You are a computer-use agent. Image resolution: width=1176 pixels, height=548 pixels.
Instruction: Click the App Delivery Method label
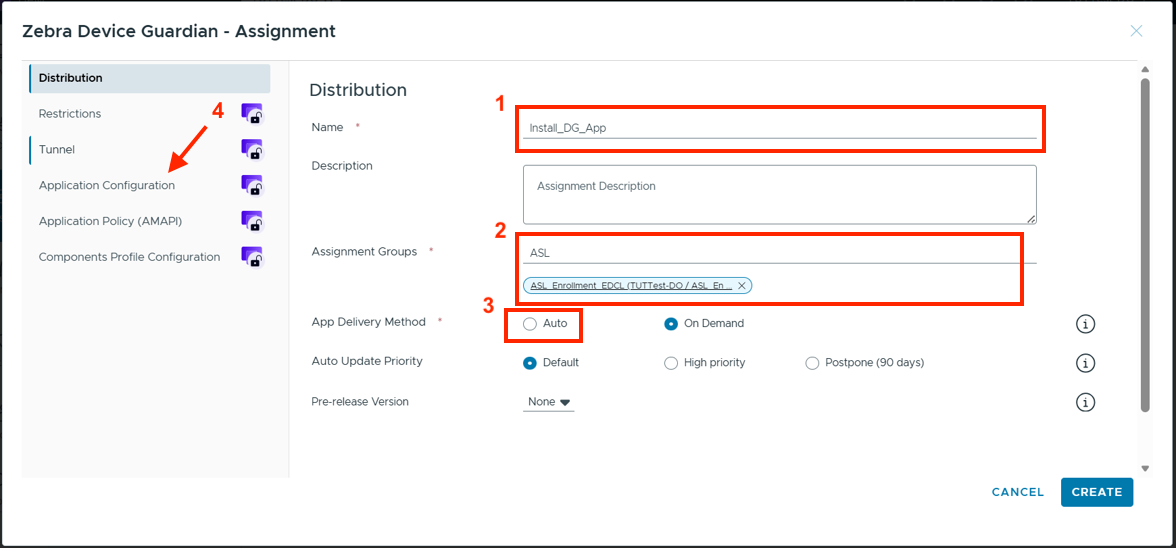(x=368, y=322)
